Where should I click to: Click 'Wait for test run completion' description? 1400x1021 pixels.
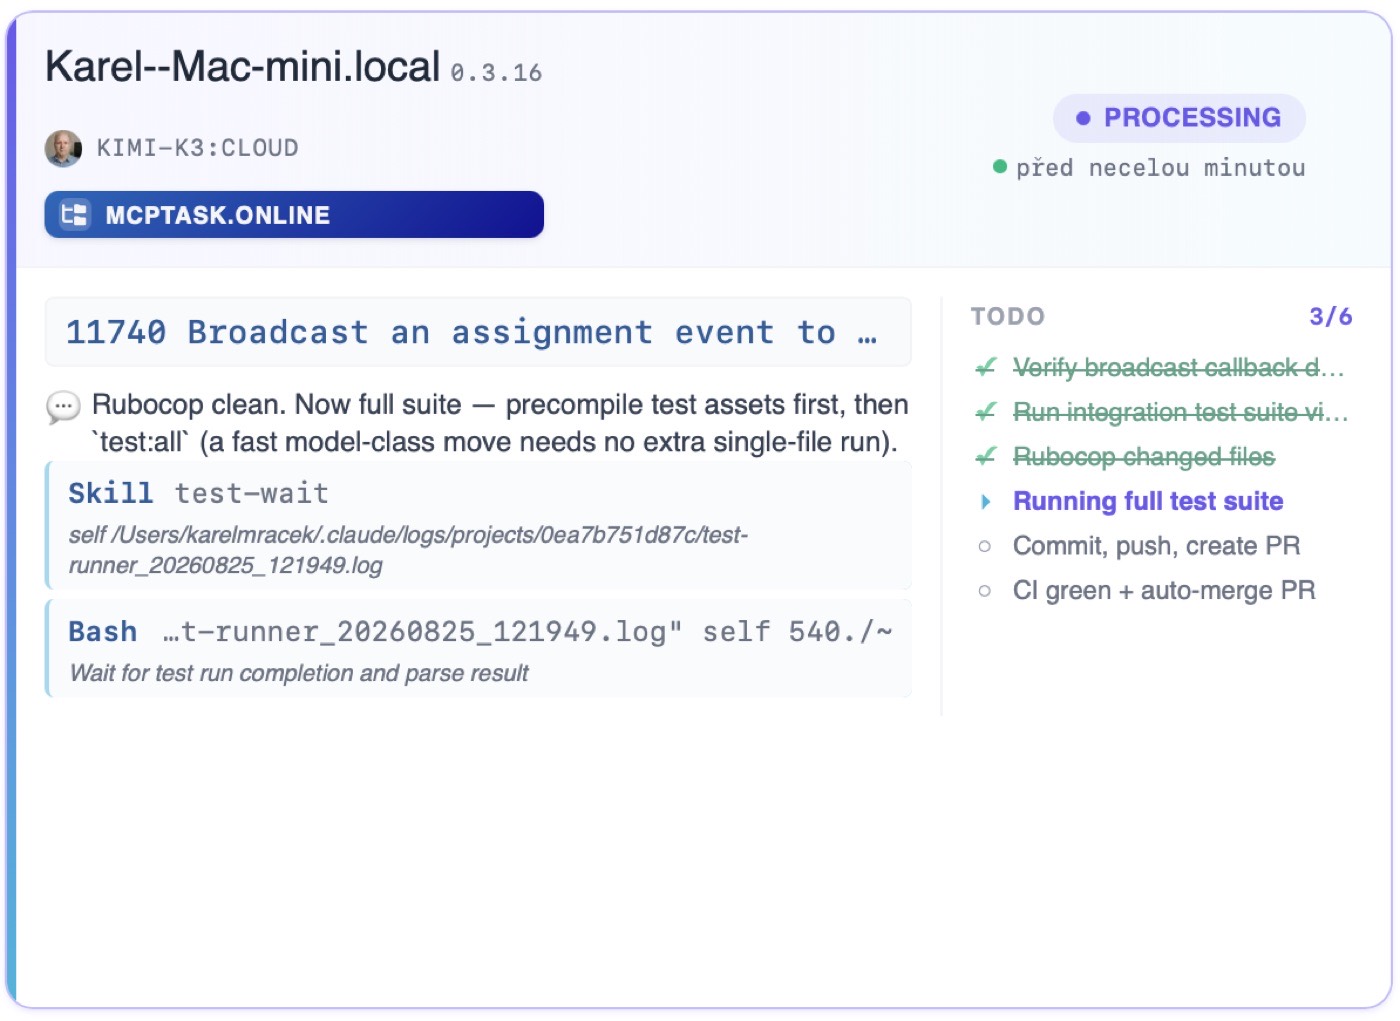(x=299, y=673)
